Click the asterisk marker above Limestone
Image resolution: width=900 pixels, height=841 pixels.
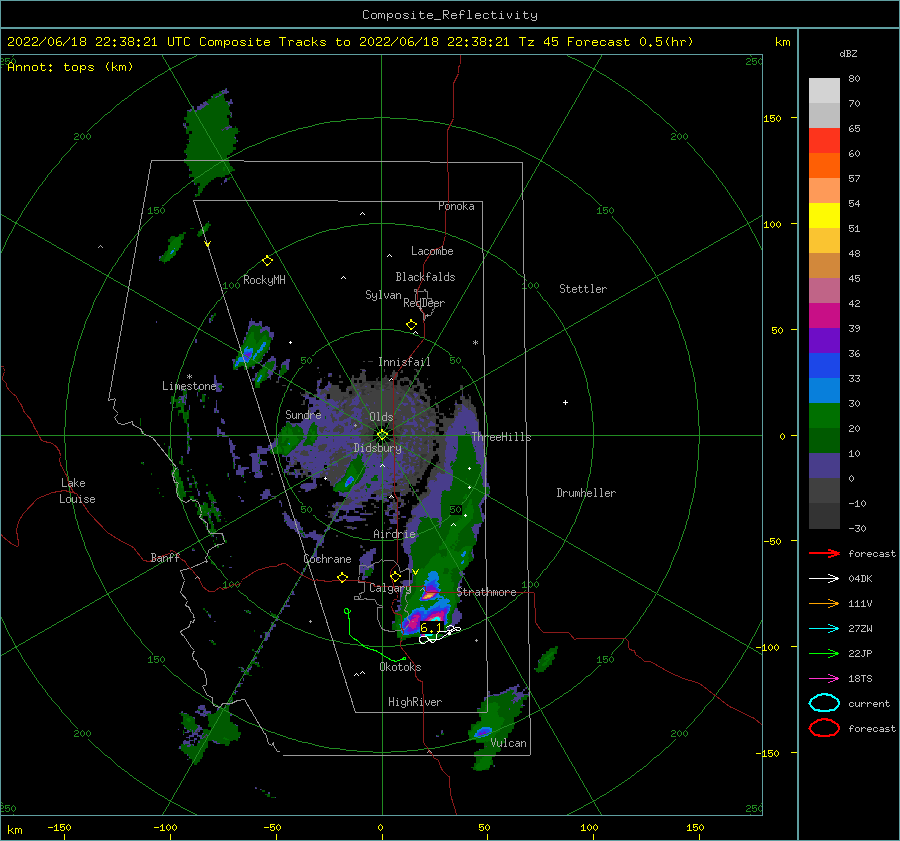[189, 378]
